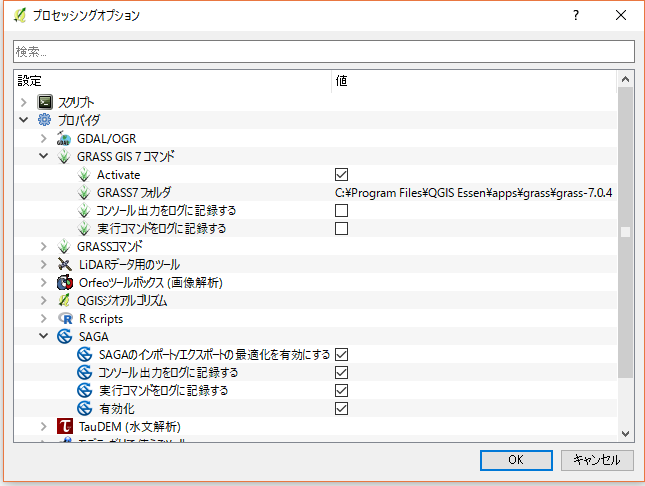Click the Orfeoツールボックス icon
This screenshot has width=645, height=486.
65,282
